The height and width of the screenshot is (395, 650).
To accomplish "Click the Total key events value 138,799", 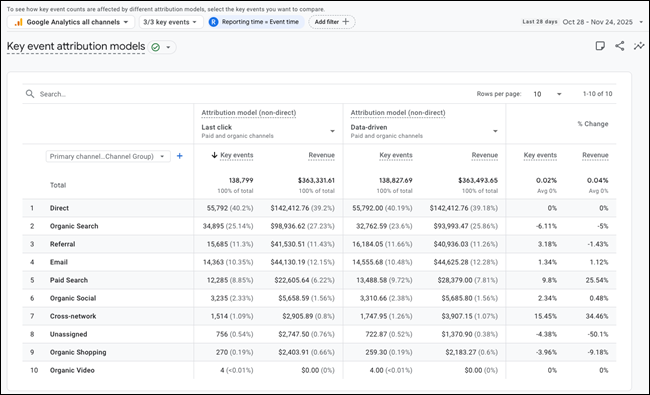I will pyautogui.click(x=241, y=180).
